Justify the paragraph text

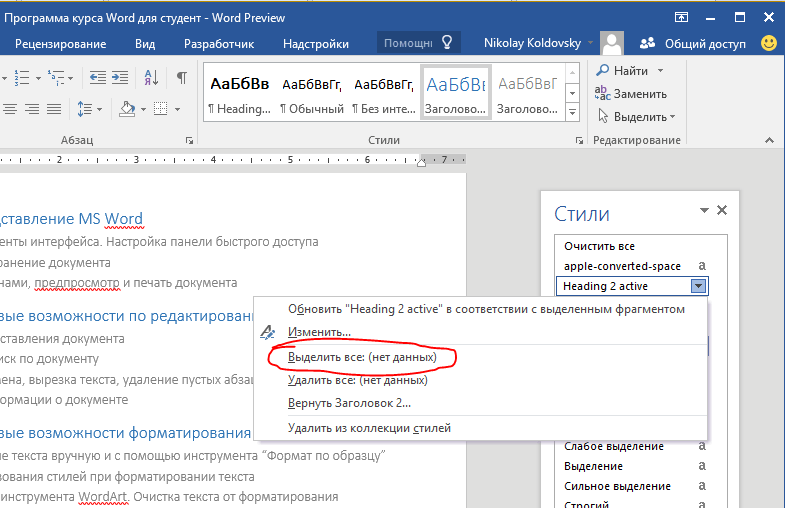click(54, 109)
